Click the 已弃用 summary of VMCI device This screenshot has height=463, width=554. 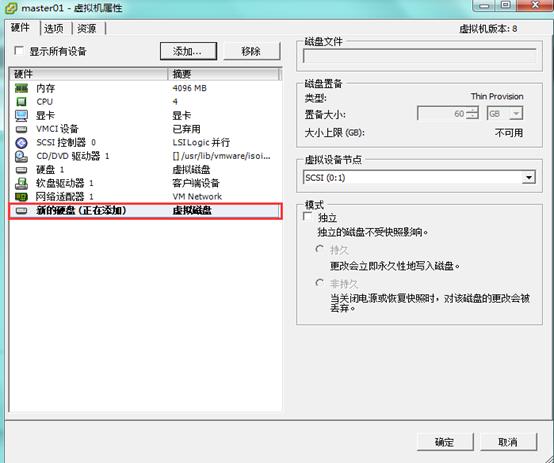pyautogui.click(x=186, y=129)
